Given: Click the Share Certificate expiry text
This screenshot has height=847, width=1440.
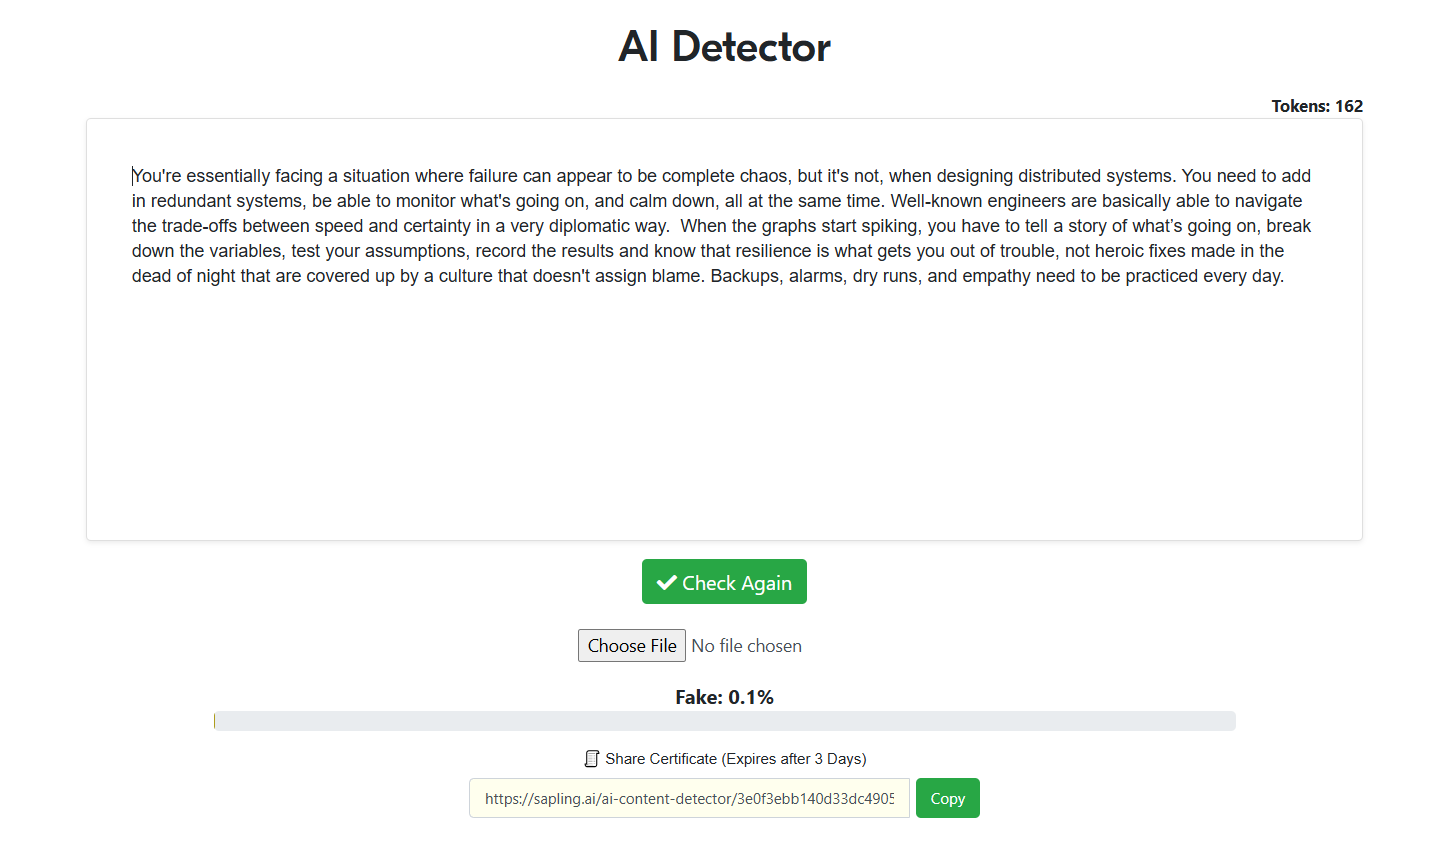Looking at the screenshot, I should 735,759.
